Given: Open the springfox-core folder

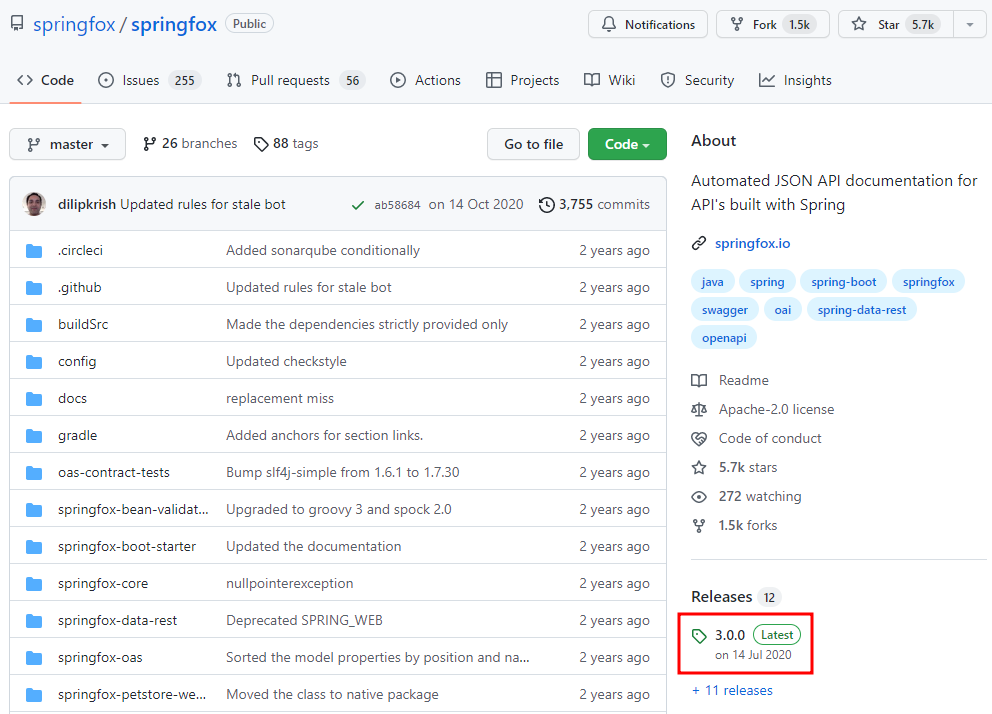Looking at the screenshot, I should (103, 583).
